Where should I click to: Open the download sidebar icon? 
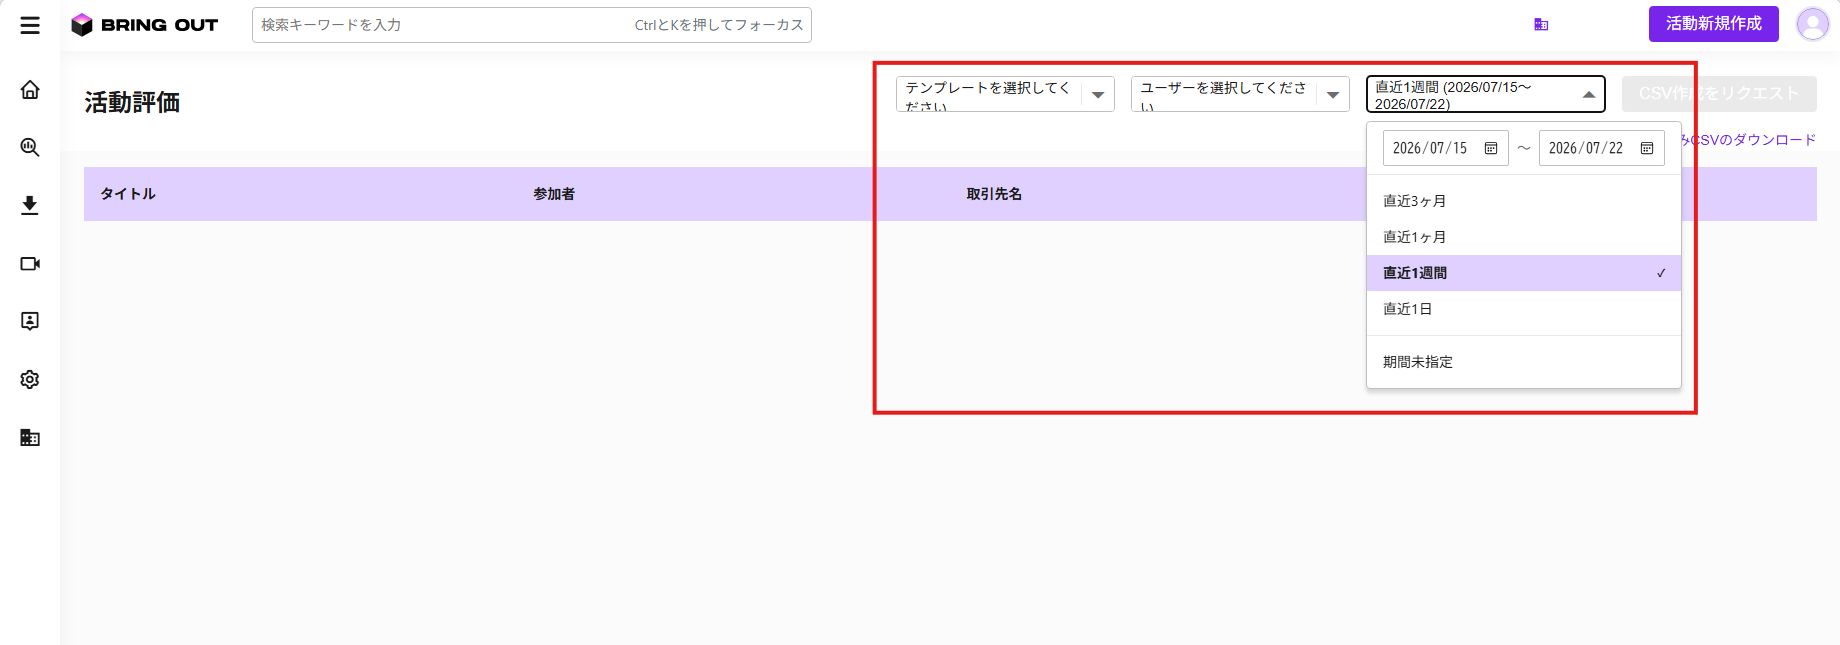pos(30,206)
